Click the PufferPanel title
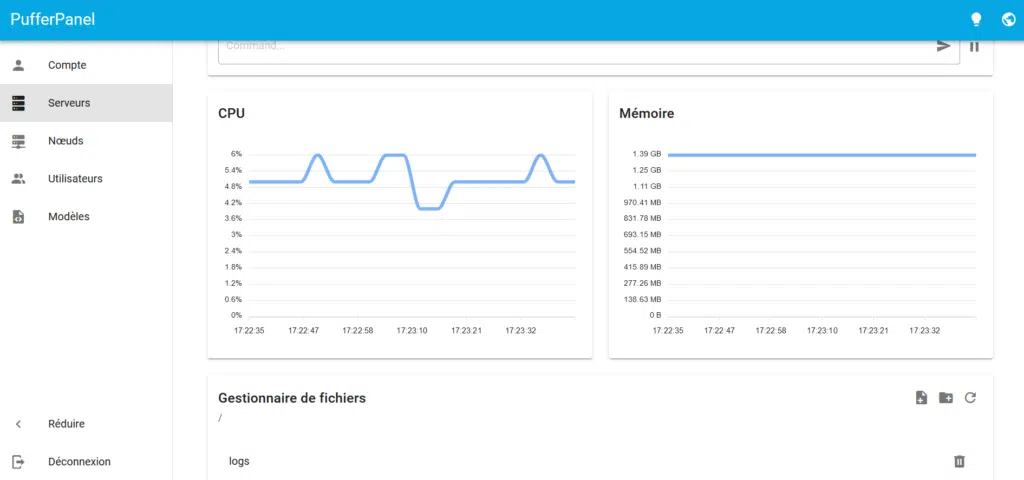Image resolution: width=1024 pixels, height=480 pixels. [52, 20]
